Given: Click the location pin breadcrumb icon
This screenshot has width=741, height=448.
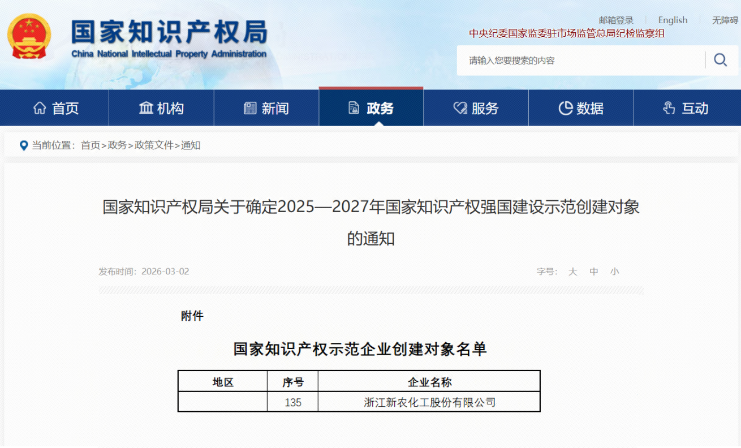Looking at the screenshot, I should click(x=24, y=146).
